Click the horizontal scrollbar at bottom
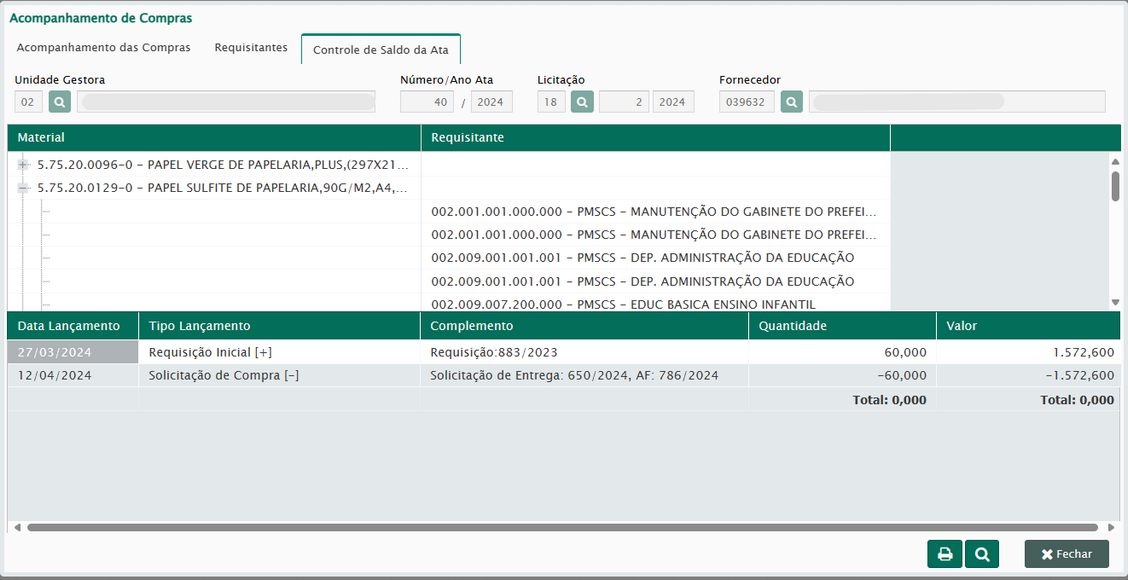Screen dimensions: 1128x580 560,527
